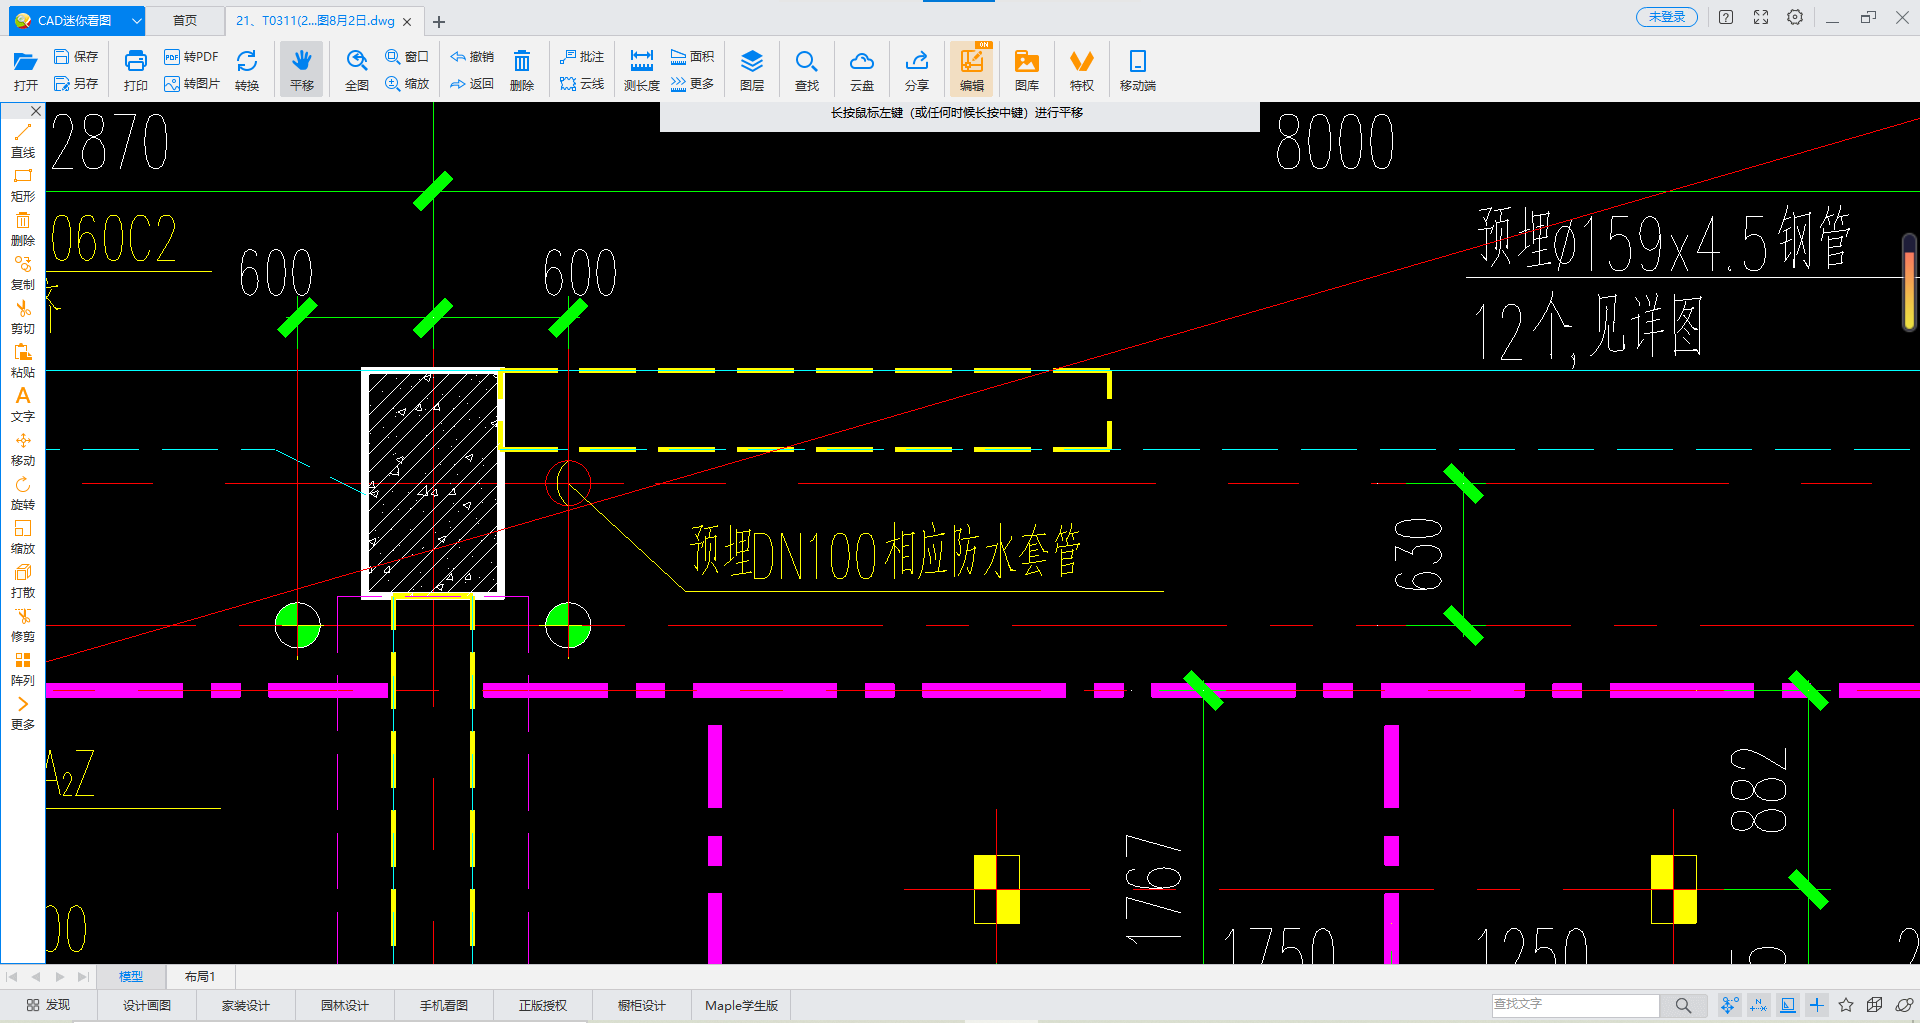Click the 返回 redo icon
1920x1023 pixels.
[x=472, y=84]
